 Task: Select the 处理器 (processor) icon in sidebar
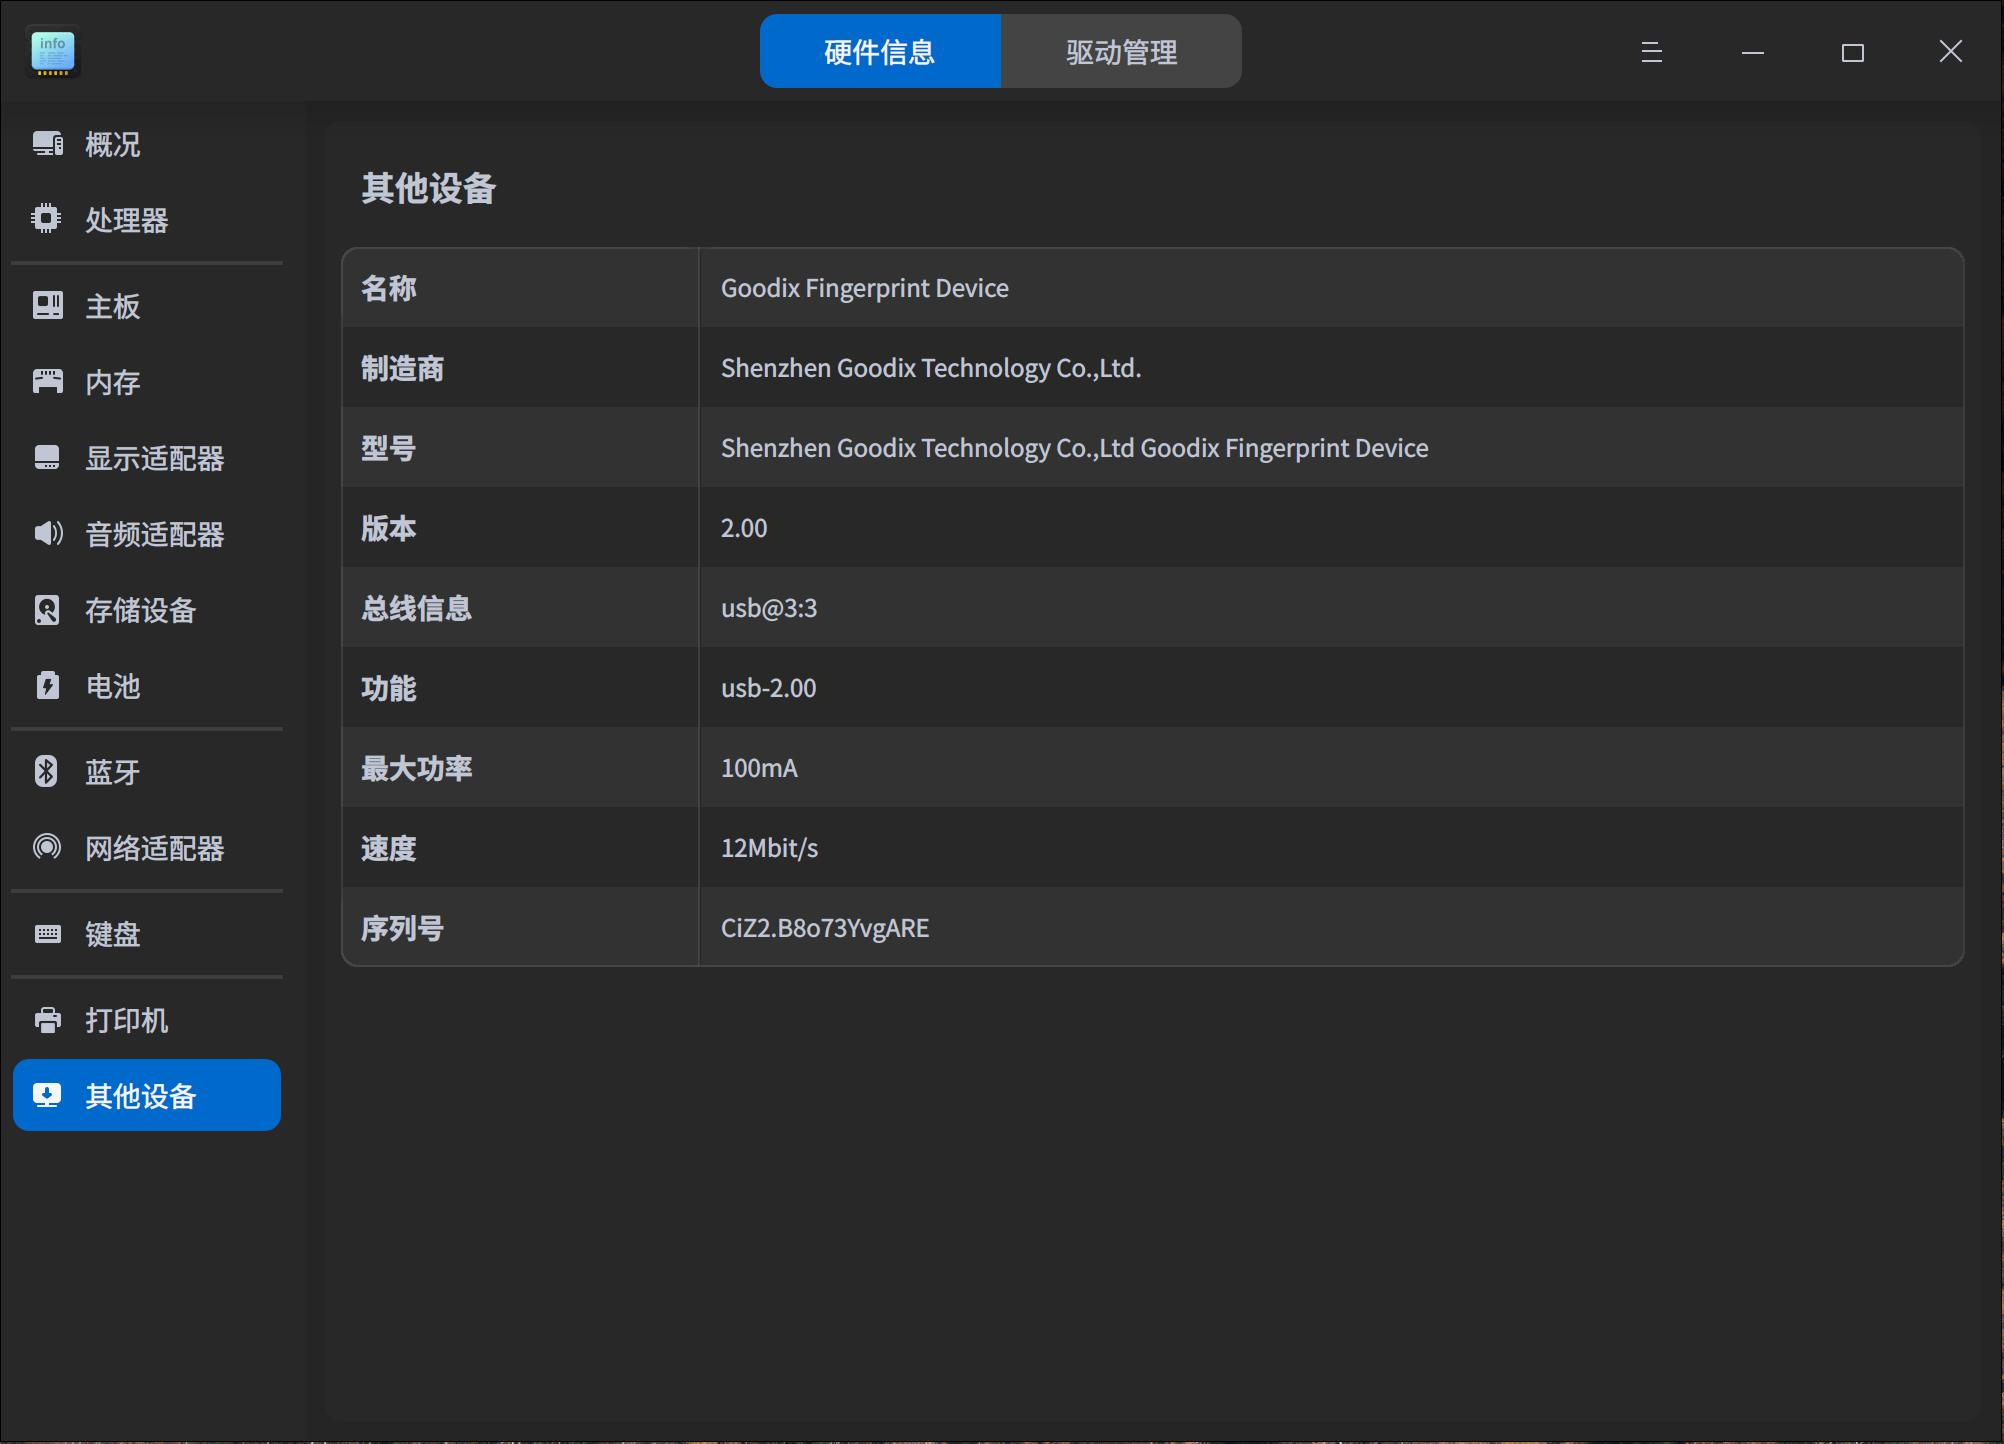[x=48, y=220]
